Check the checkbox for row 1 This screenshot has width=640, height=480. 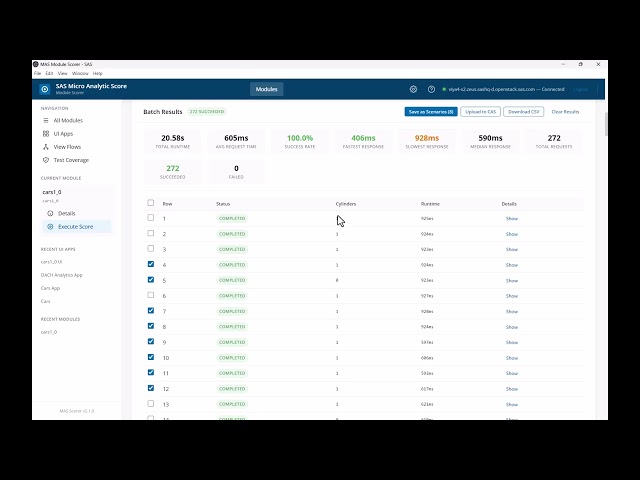(x=151, y=218)
